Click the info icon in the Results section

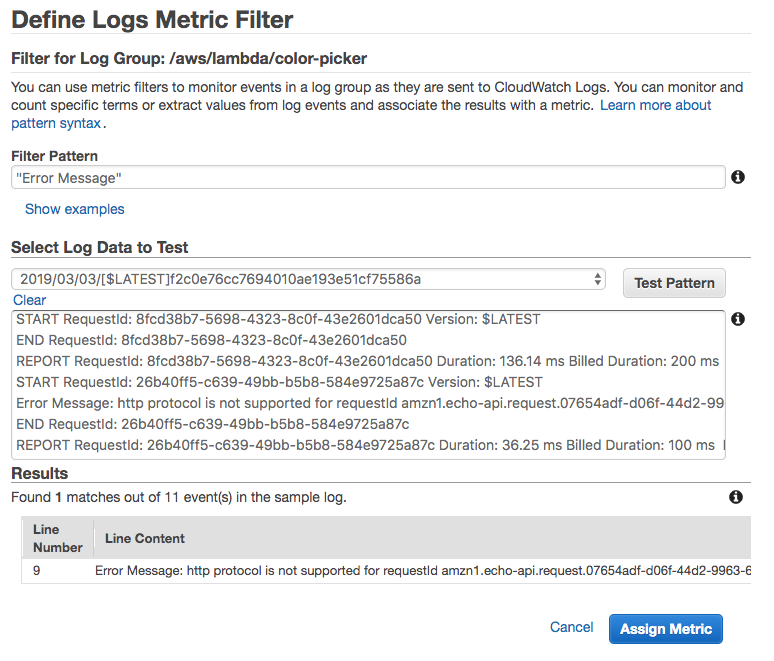pyautogui.click(x=736, y=497)
